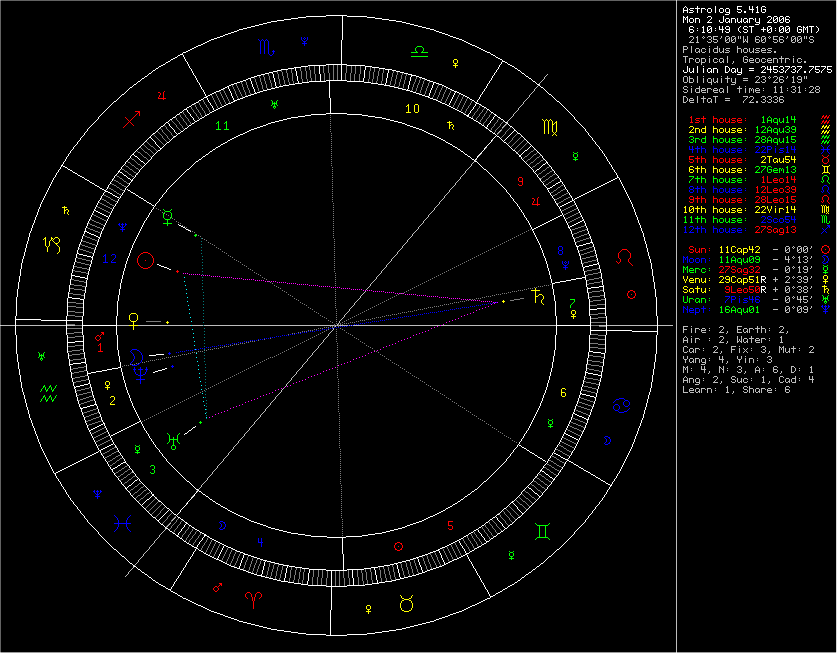Select the blue house number 4 on the wheel

point(260,542)
